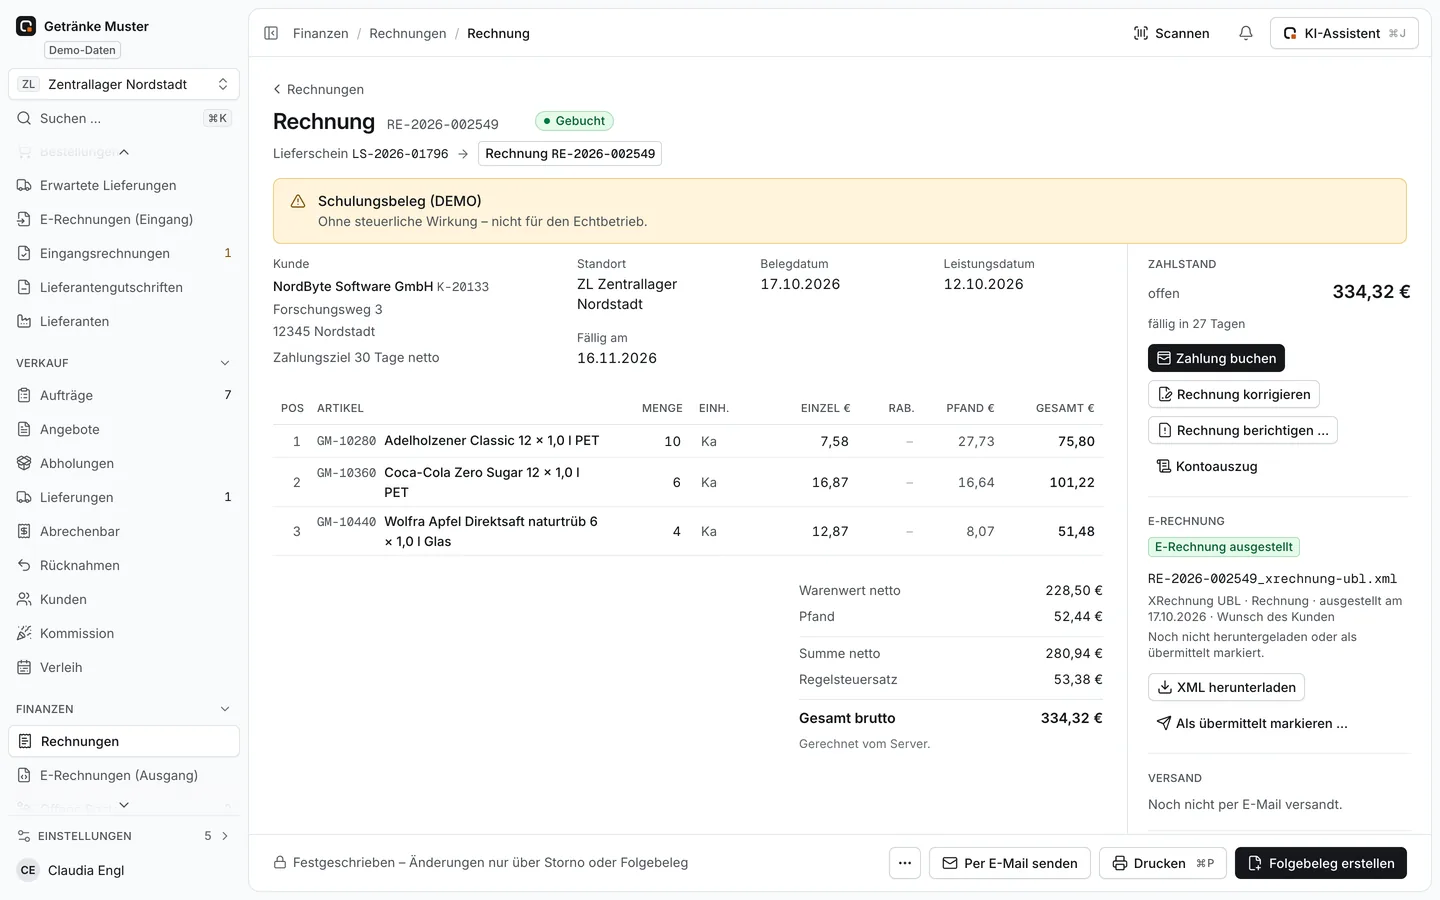Click the Lieferanten icon in sidebar
This screenshot has width=1440, height=900.
[24, 321]
